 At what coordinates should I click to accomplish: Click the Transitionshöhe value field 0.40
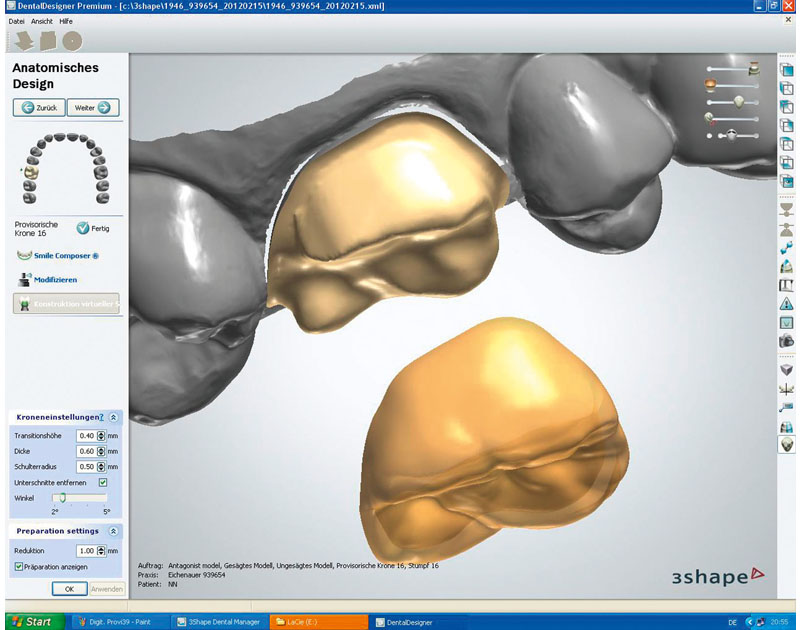pyautogui.click(x=86, y=436)
